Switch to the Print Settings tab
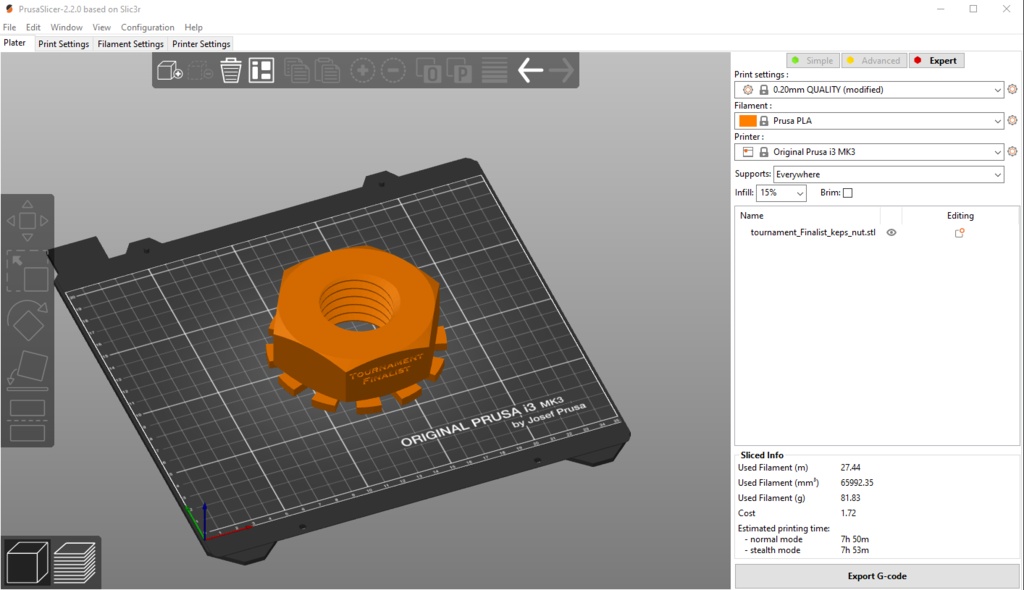Image resolution: width=1024 pixels, height=590 pixels. tap(63, 44)
